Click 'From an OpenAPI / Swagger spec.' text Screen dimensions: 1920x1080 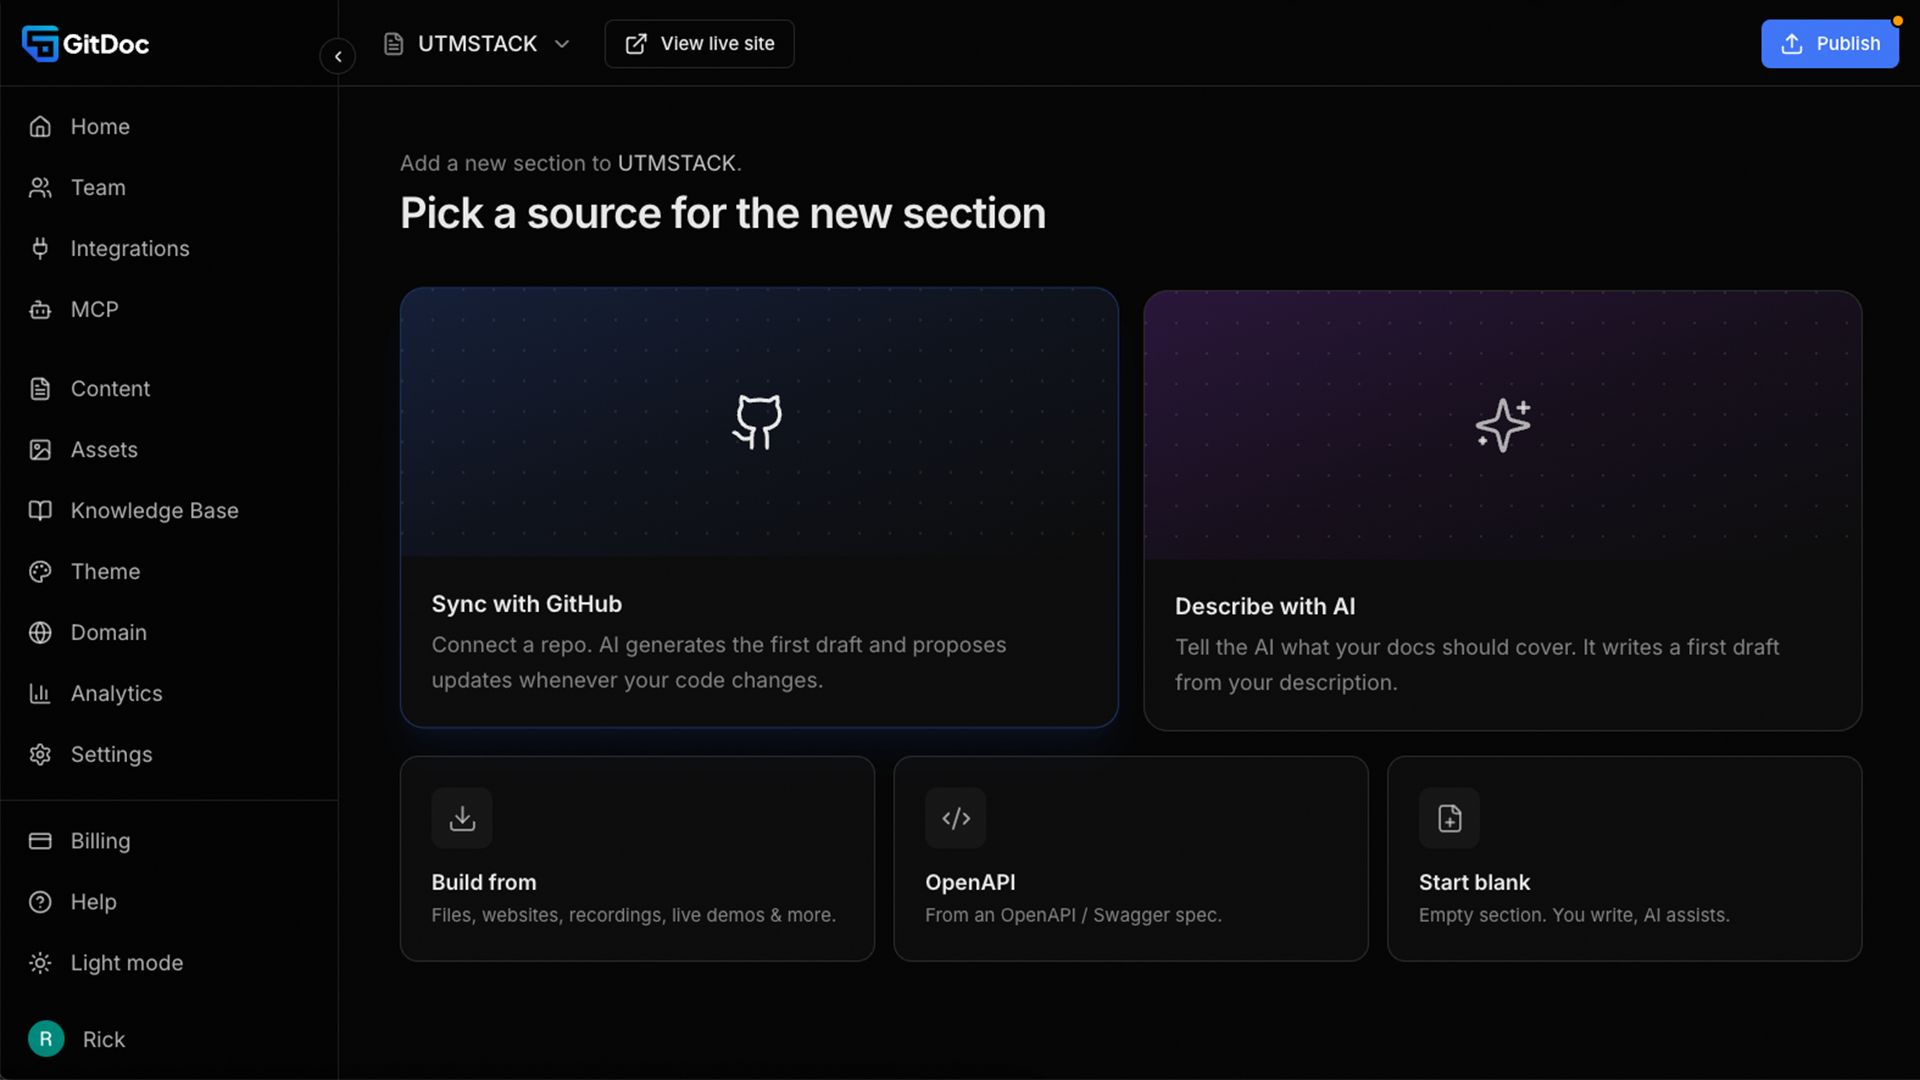point(1073,915)
